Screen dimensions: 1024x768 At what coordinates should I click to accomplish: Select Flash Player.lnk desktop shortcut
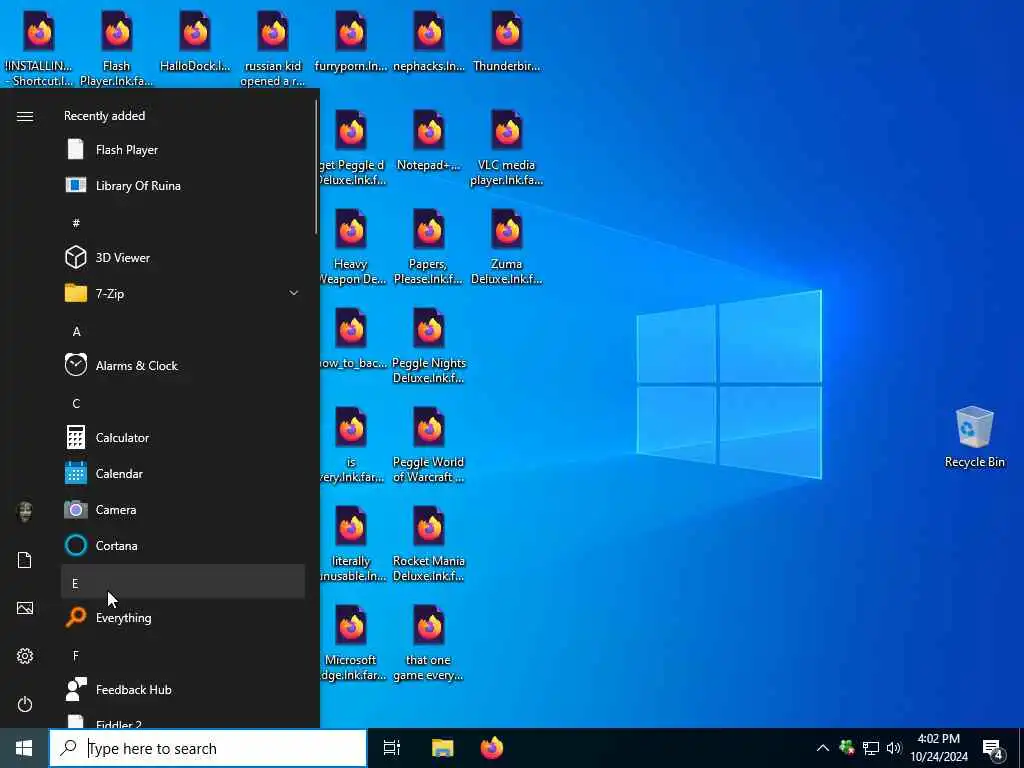coord(116,48)
